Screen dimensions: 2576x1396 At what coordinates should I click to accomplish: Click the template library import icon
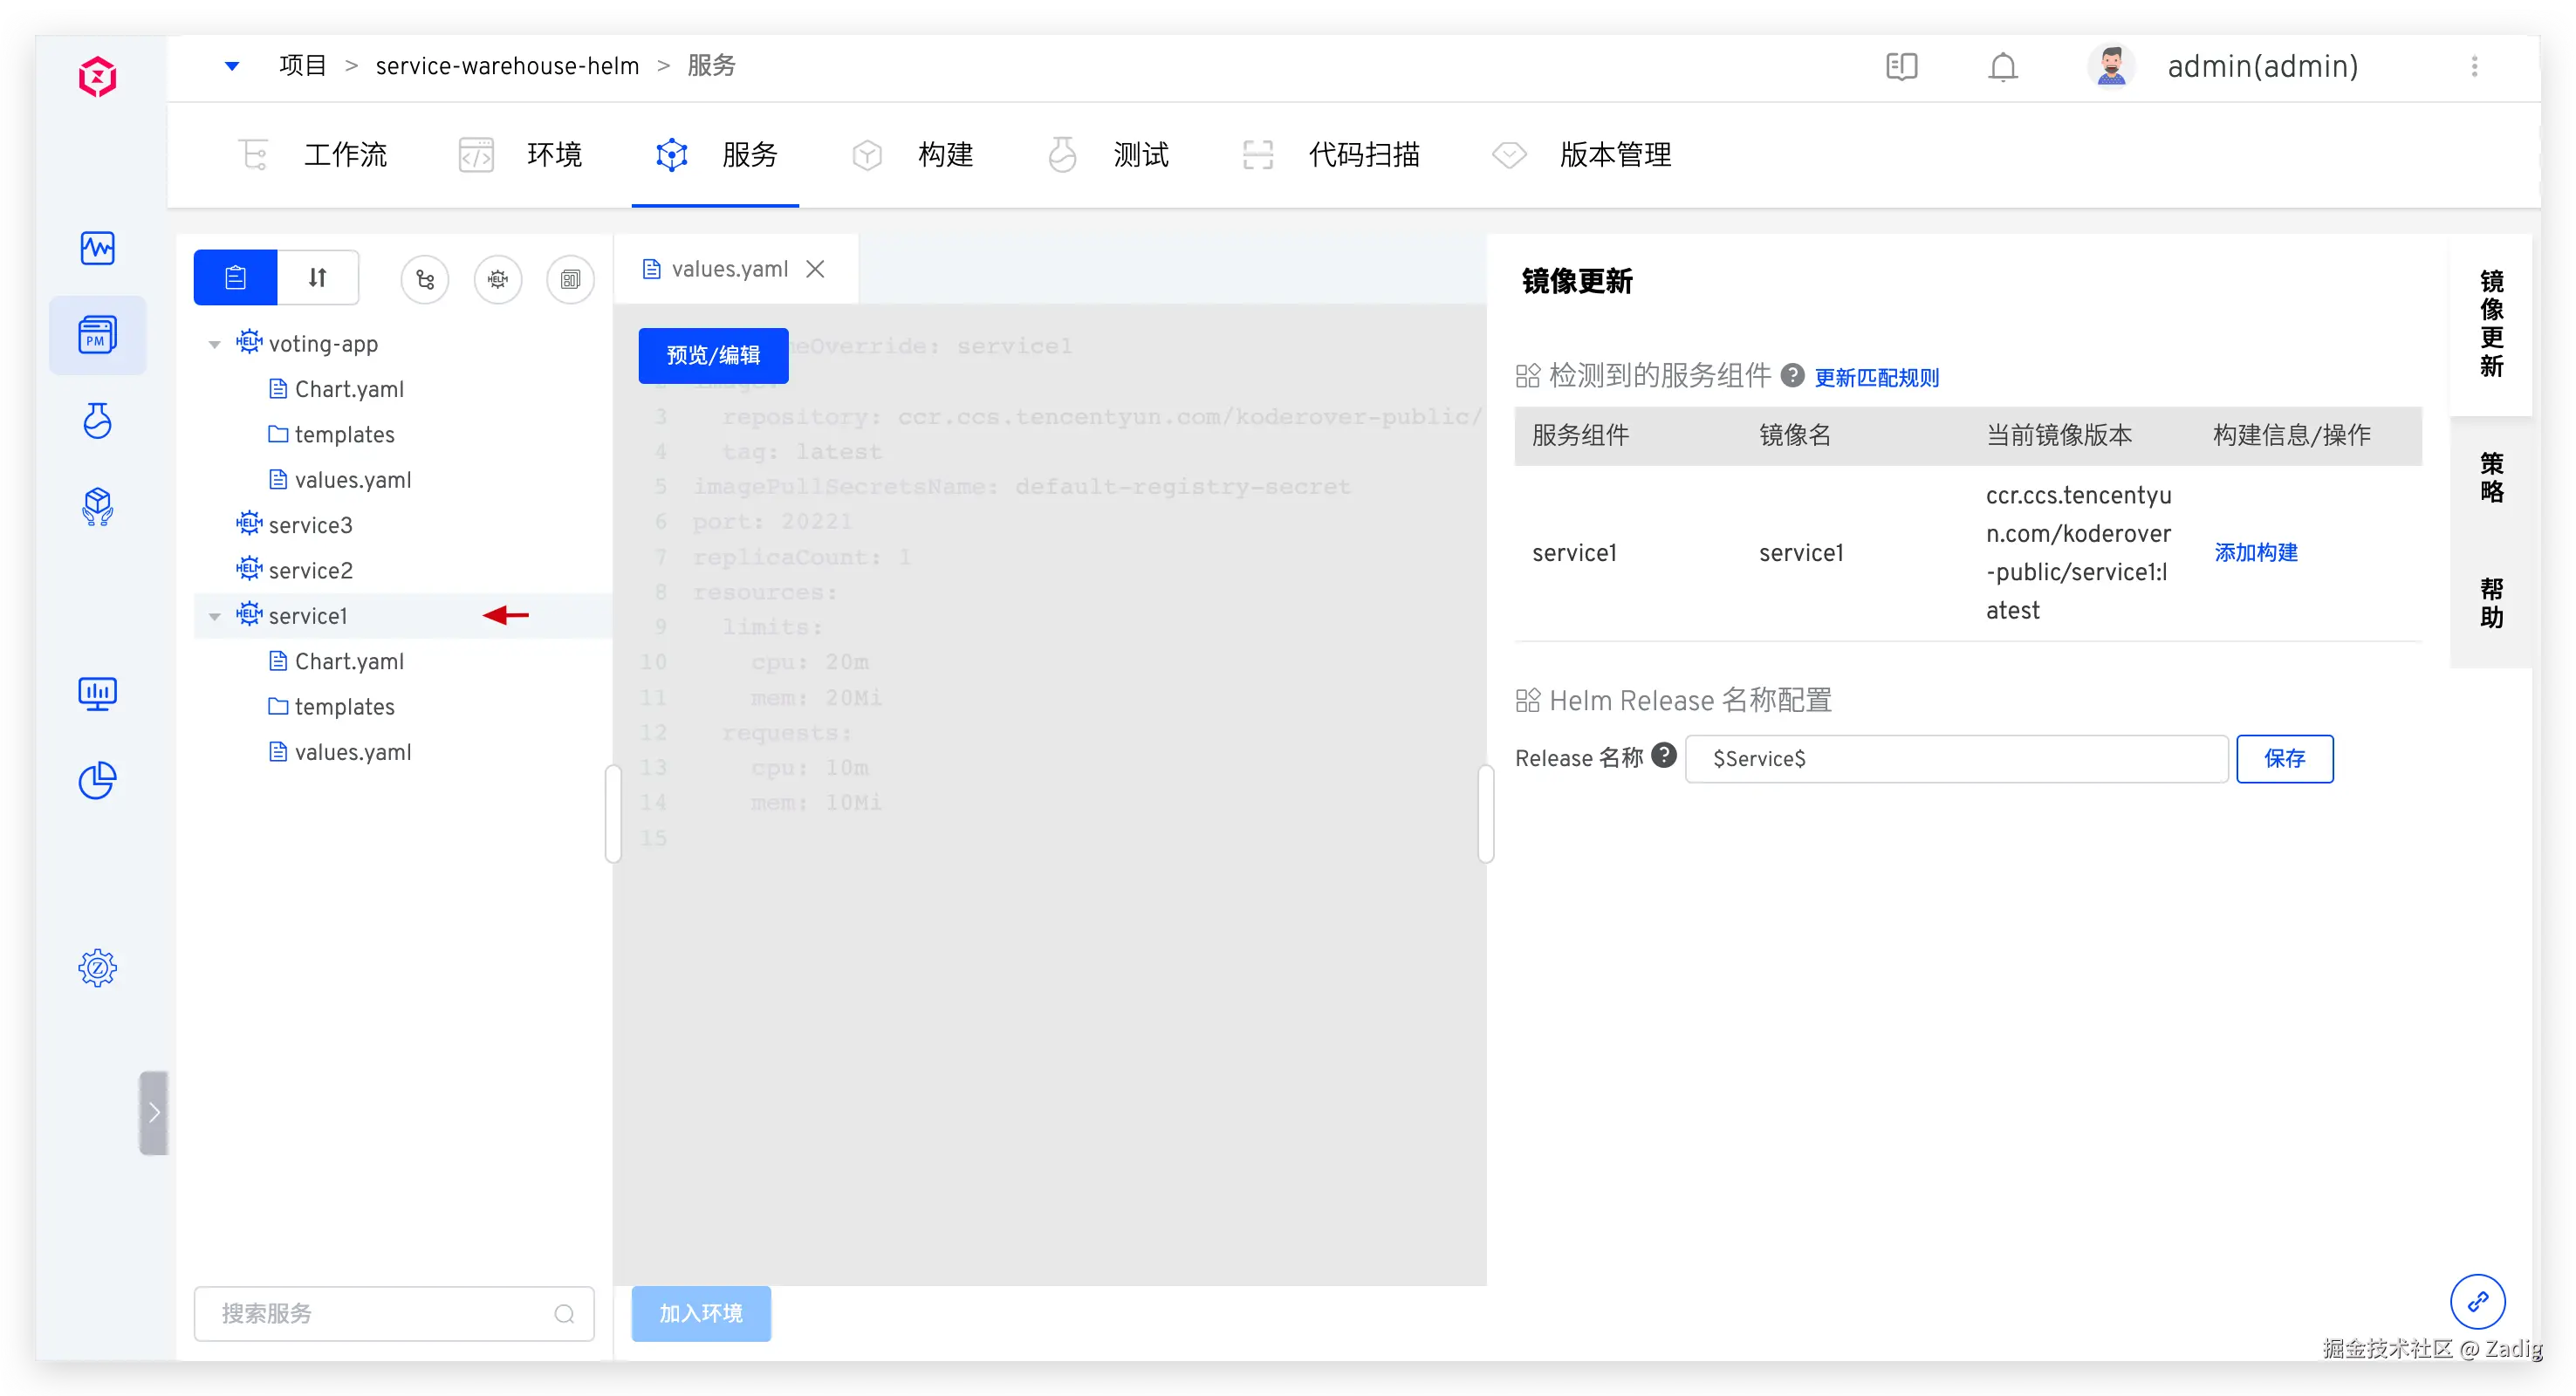(x=570, y=279)
